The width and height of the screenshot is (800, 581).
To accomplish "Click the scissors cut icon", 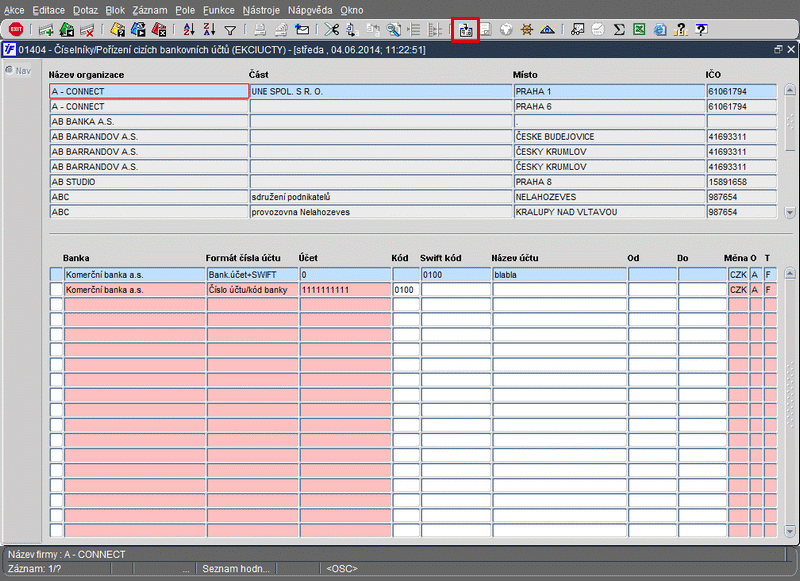I will pyautogui.click(x=331, y=30).
